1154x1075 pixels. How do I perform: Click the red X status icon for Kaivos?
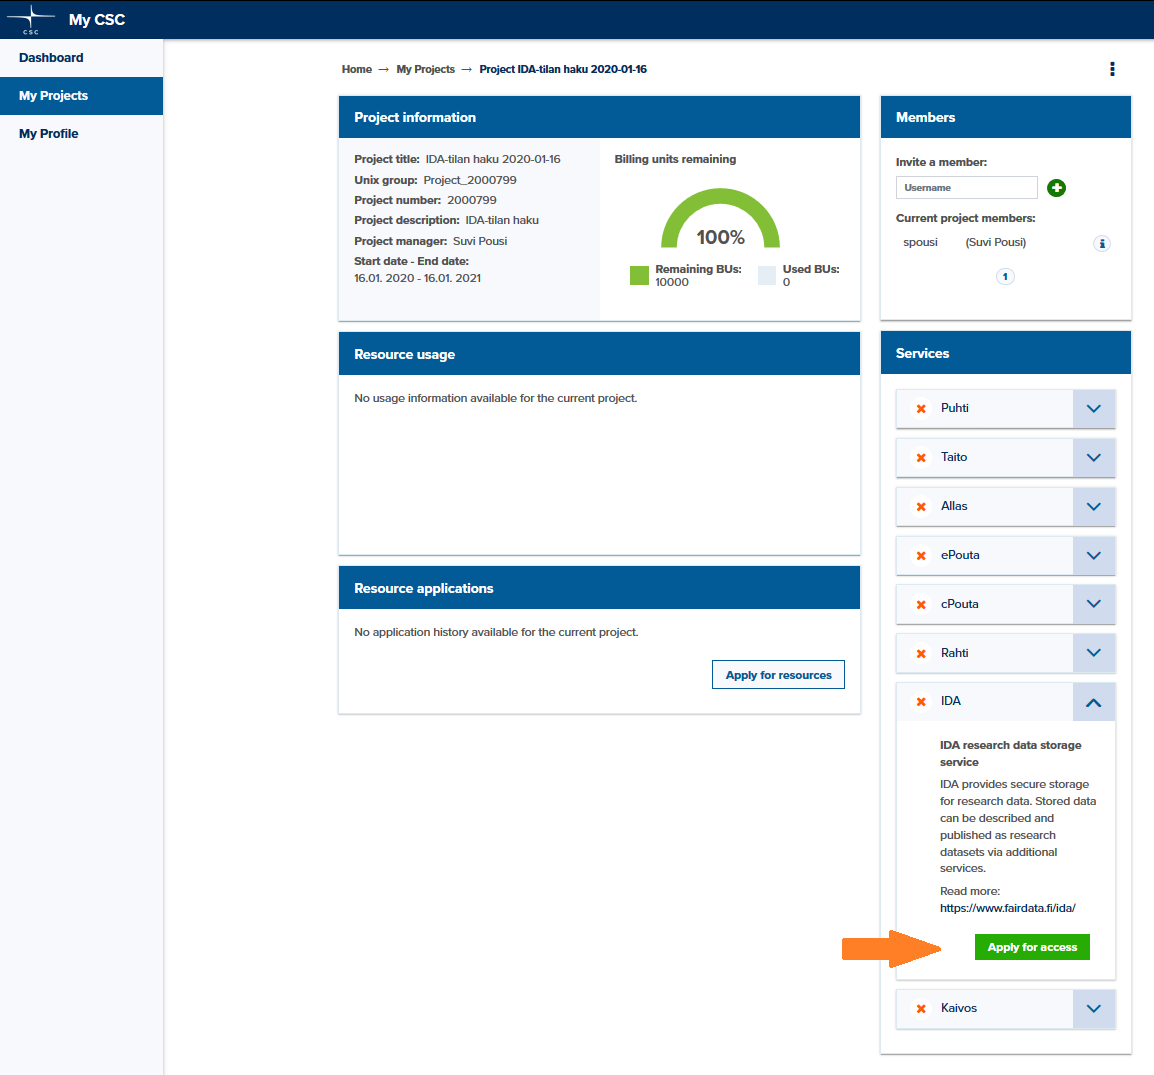pyautogui.click(x=921, y=1009)
